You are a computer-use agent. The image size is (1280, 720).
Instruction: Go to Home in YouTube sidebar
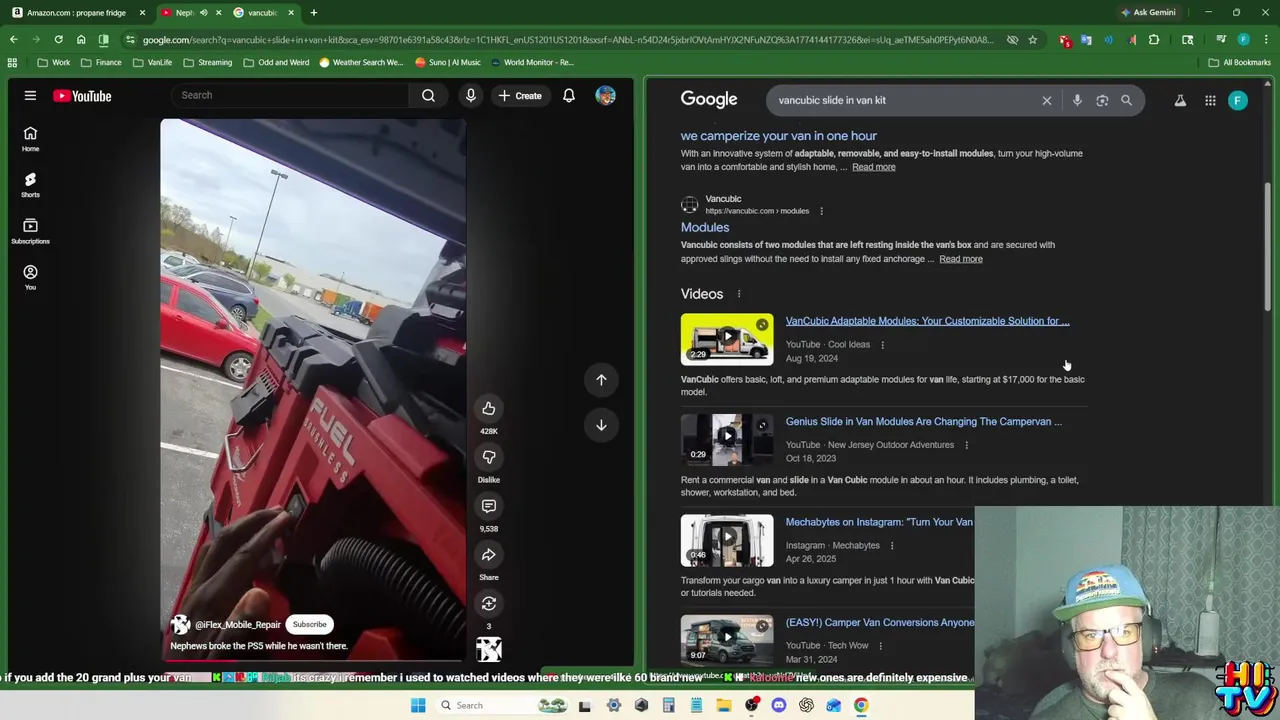tap(30, 139)
